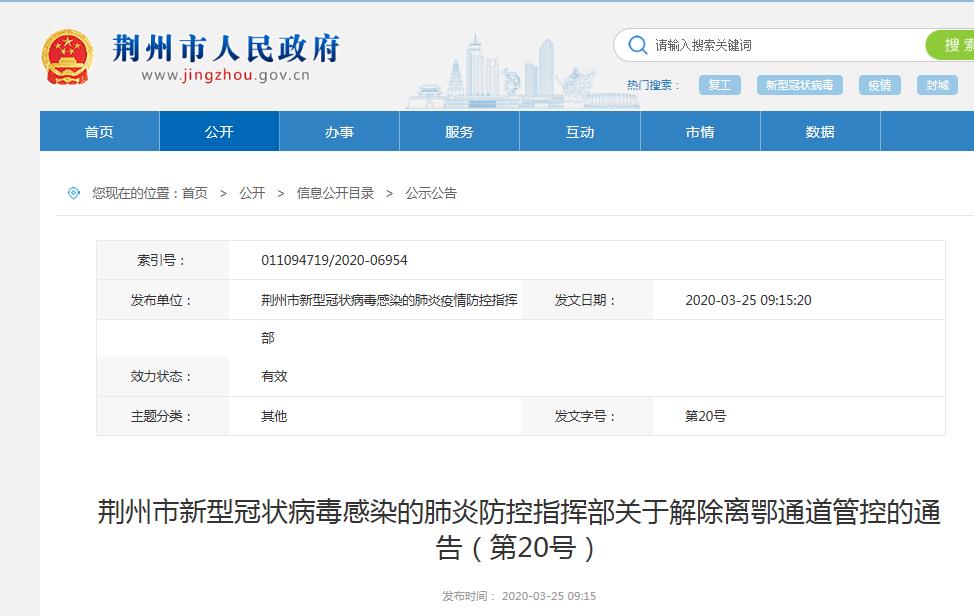
Task: Open the 首页 navigation tab
Action: click(x=99, y=132)
